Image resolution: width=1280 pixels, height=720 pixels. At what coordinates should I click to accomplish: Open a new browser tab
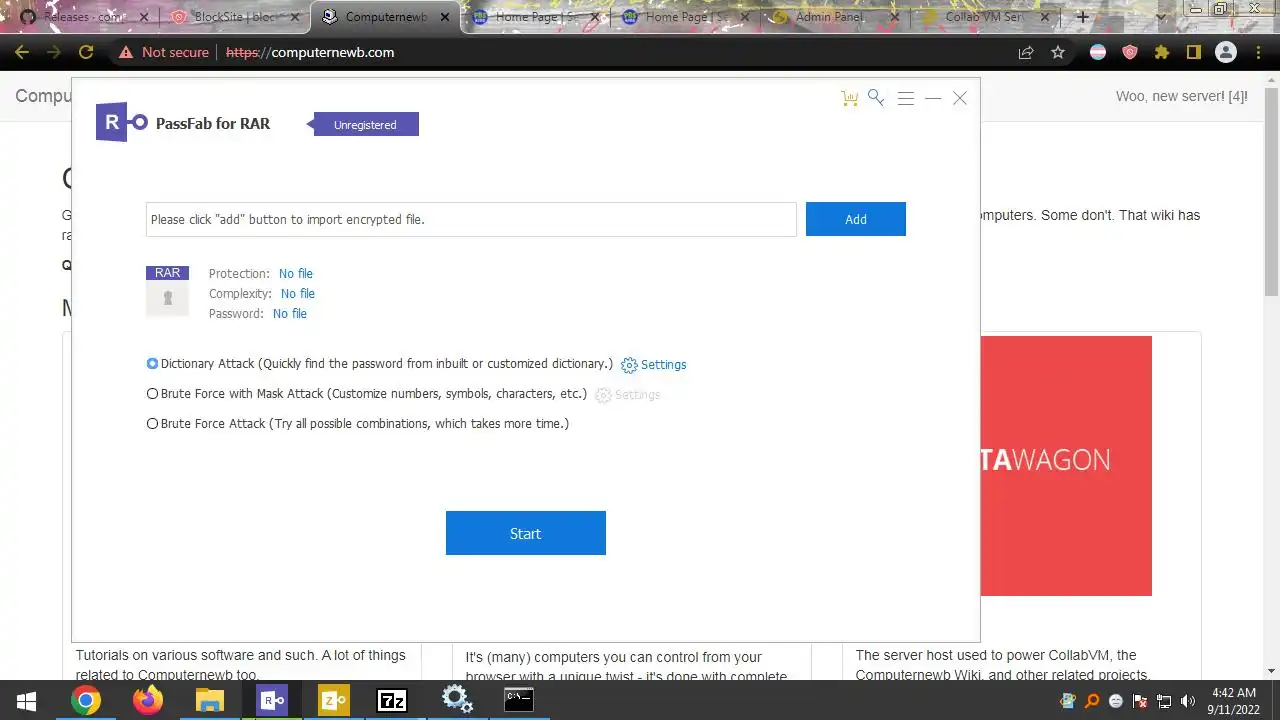[1082, 17]
